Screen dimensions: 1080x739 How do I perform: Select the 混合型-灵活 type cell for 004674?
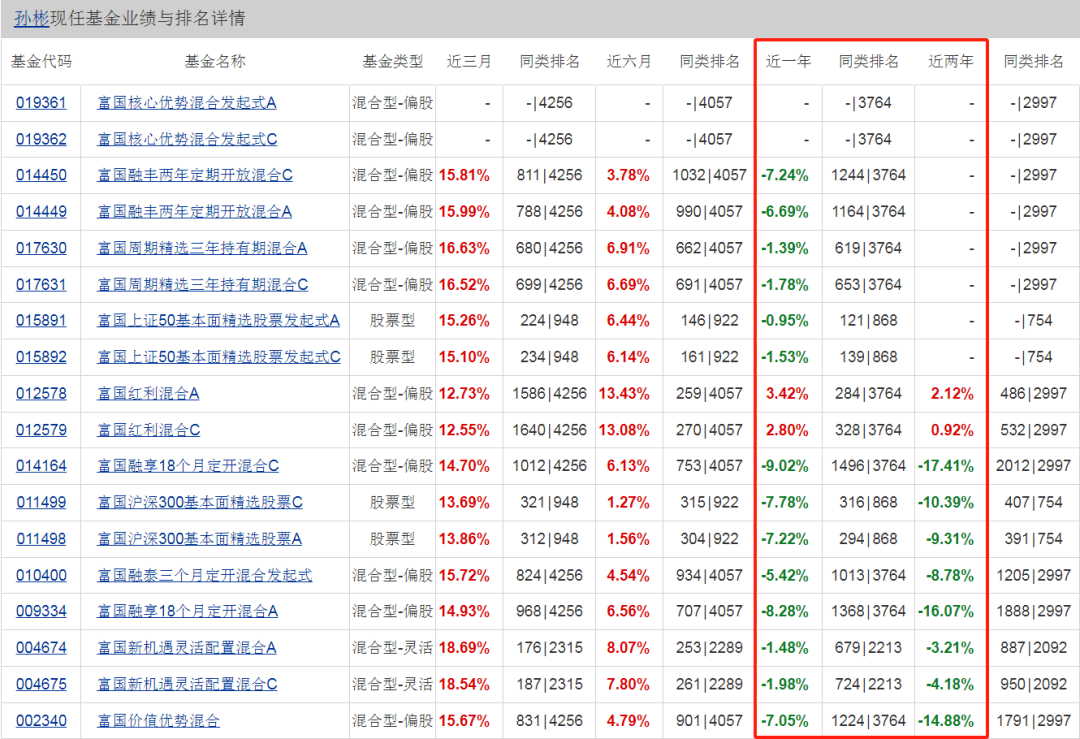393,647
